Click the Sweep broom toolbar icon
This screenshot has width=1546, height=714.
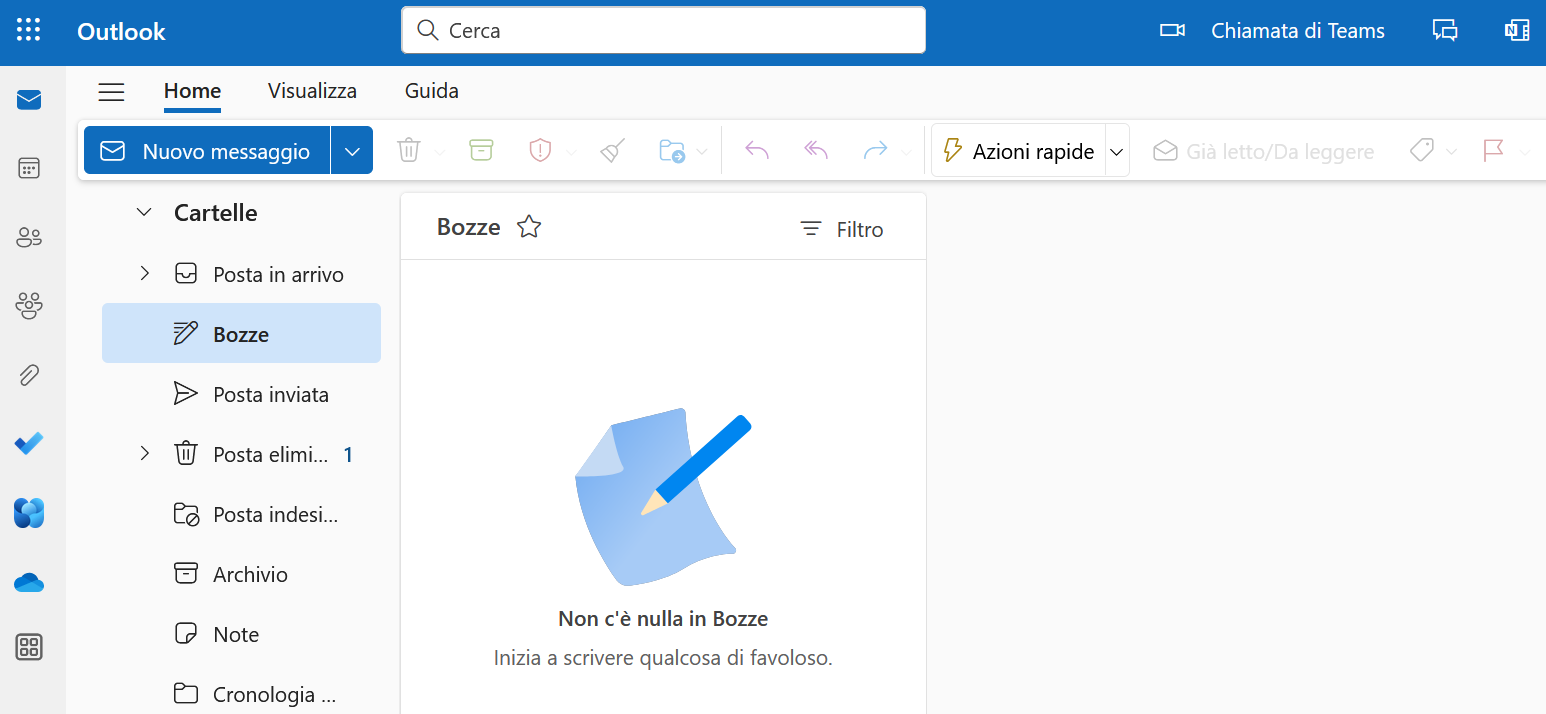(x=612, y=151)
